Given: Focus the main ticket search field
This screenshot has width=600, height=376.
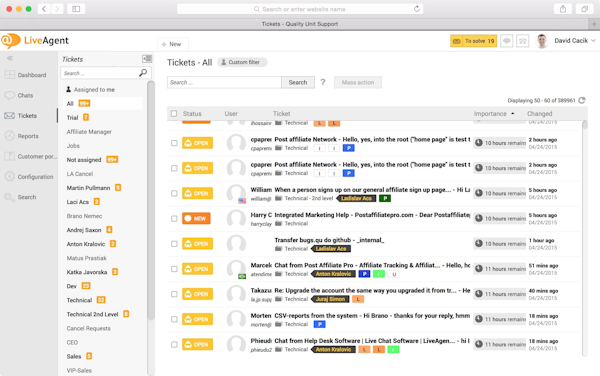Looking at the screenshot, I should [224, 82].
